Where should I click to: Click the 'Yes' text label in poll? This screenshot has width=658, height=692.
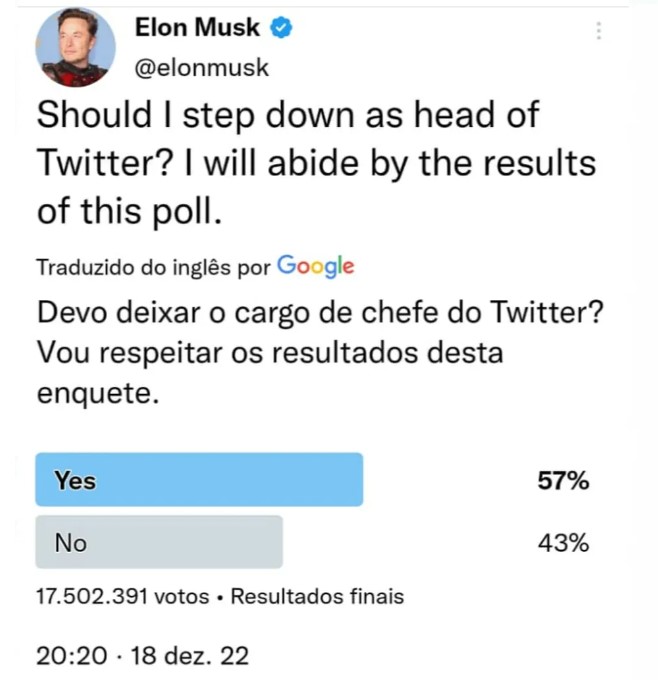point(76,481)
